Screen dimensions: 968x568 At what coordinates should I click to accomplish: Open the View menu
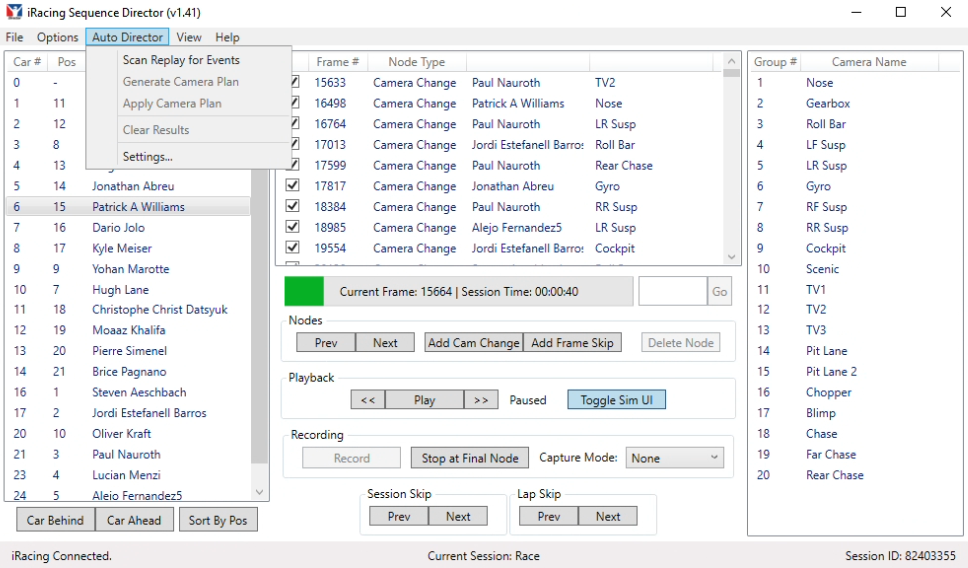[188, 37]
